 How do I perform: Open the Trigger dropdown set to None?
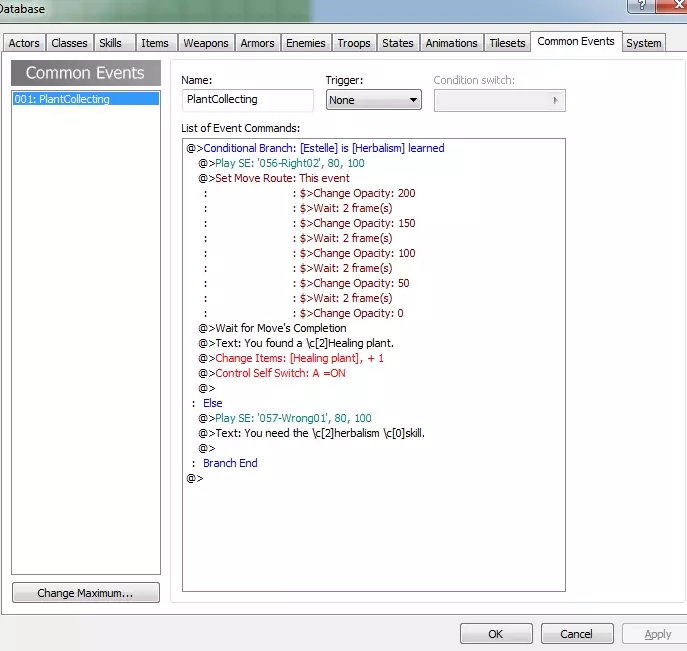[374, 100]
